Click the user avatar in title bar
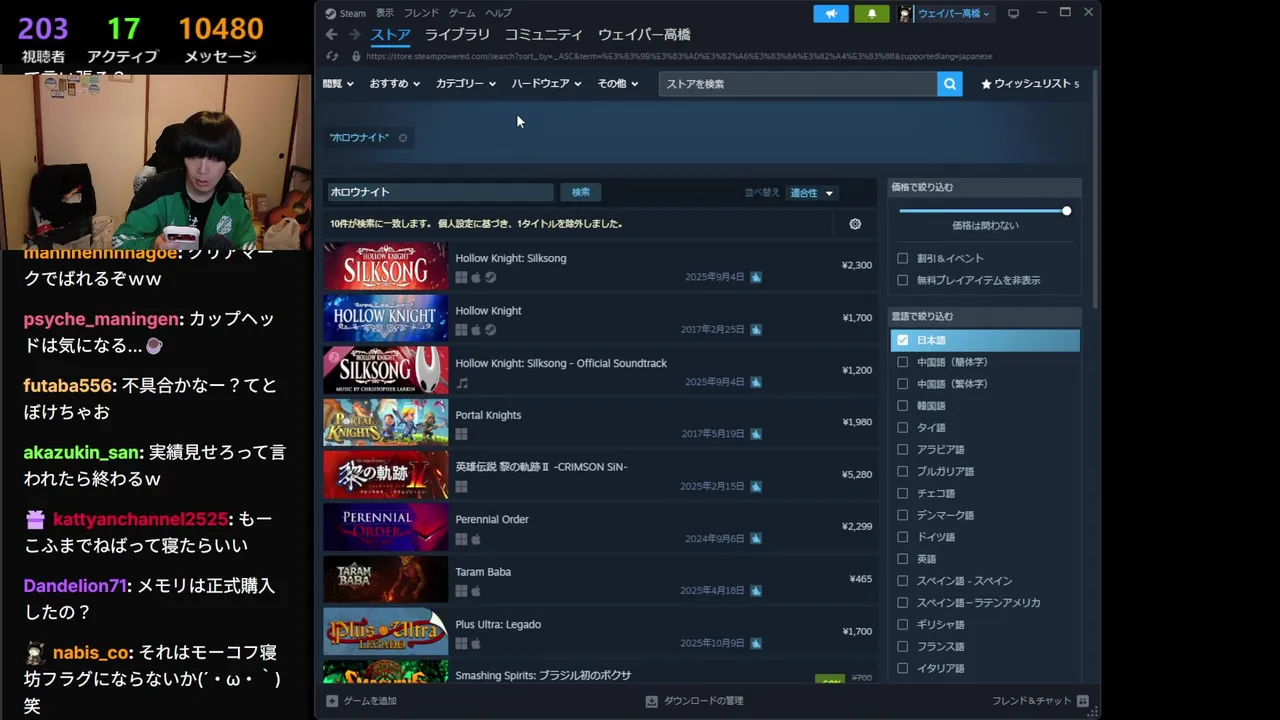The width and height of the screenshot is (1280, 720). pos(905,13)
